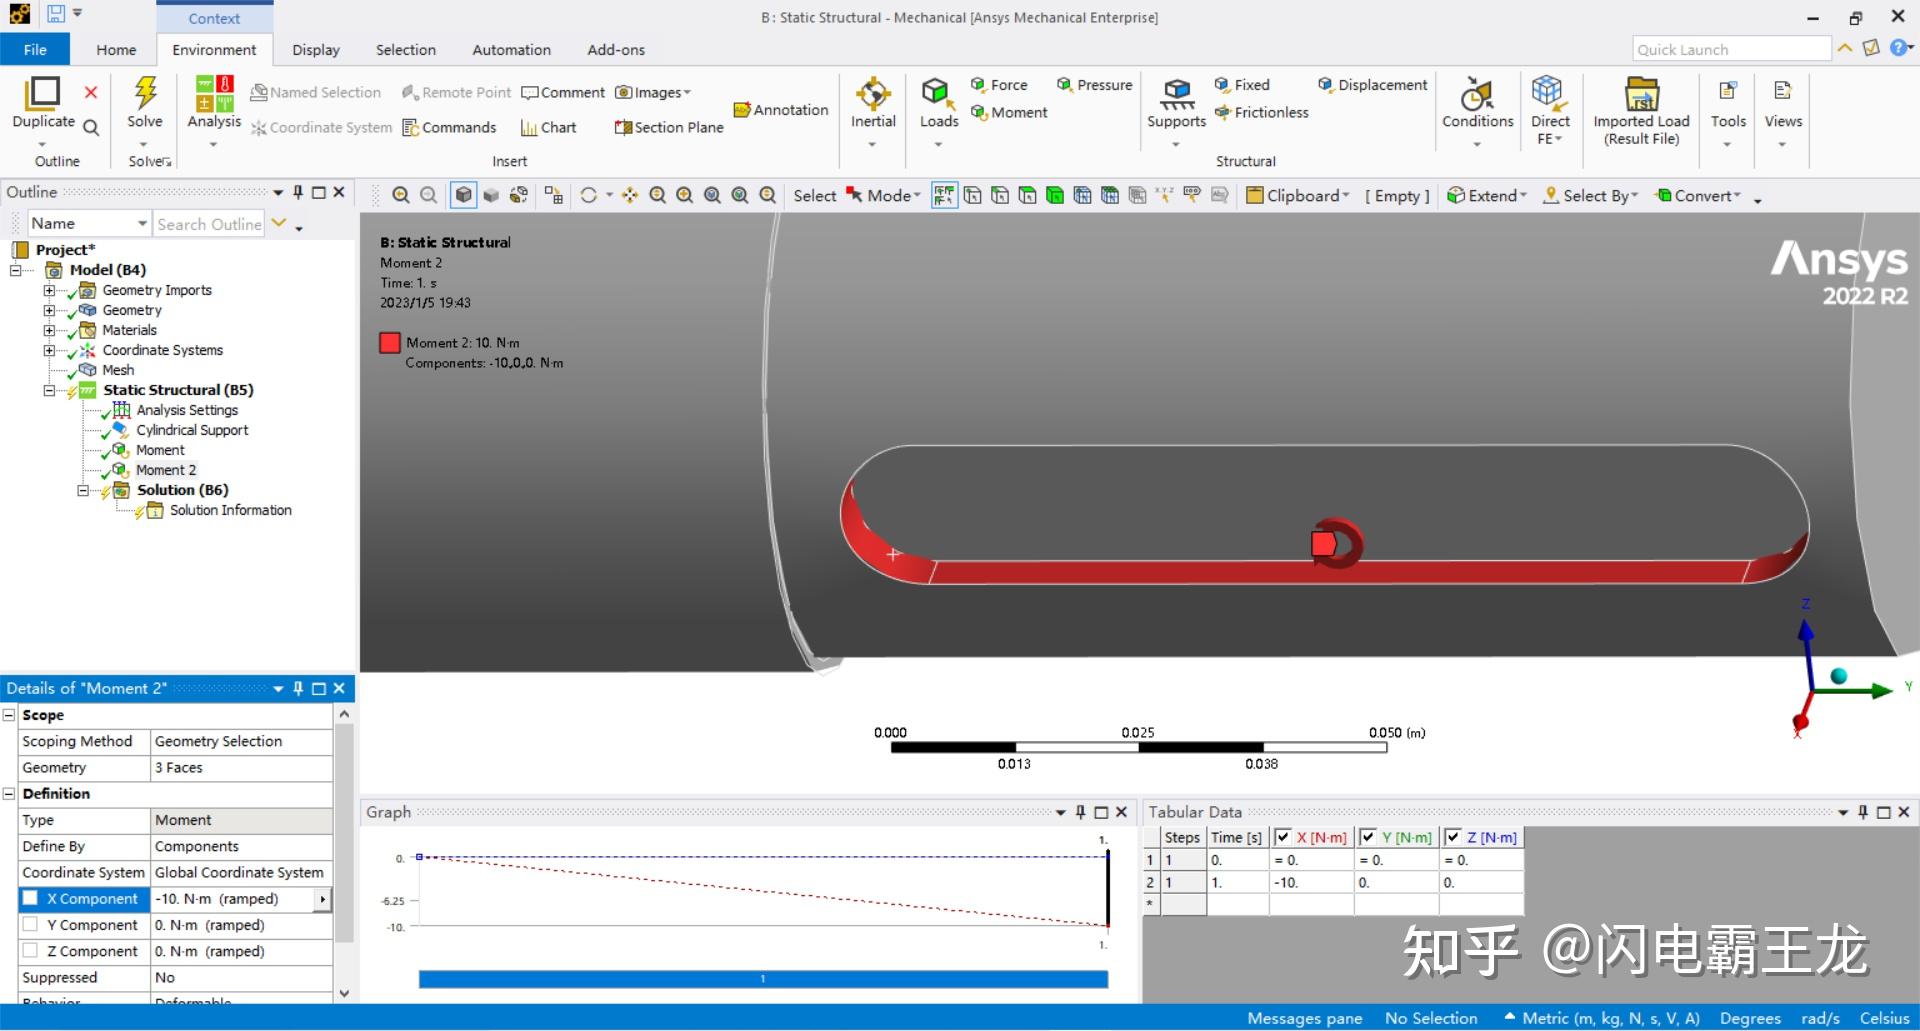1920x1031 pixels.
Task: Click the Frictionless support option
Action: [1262, 112]
